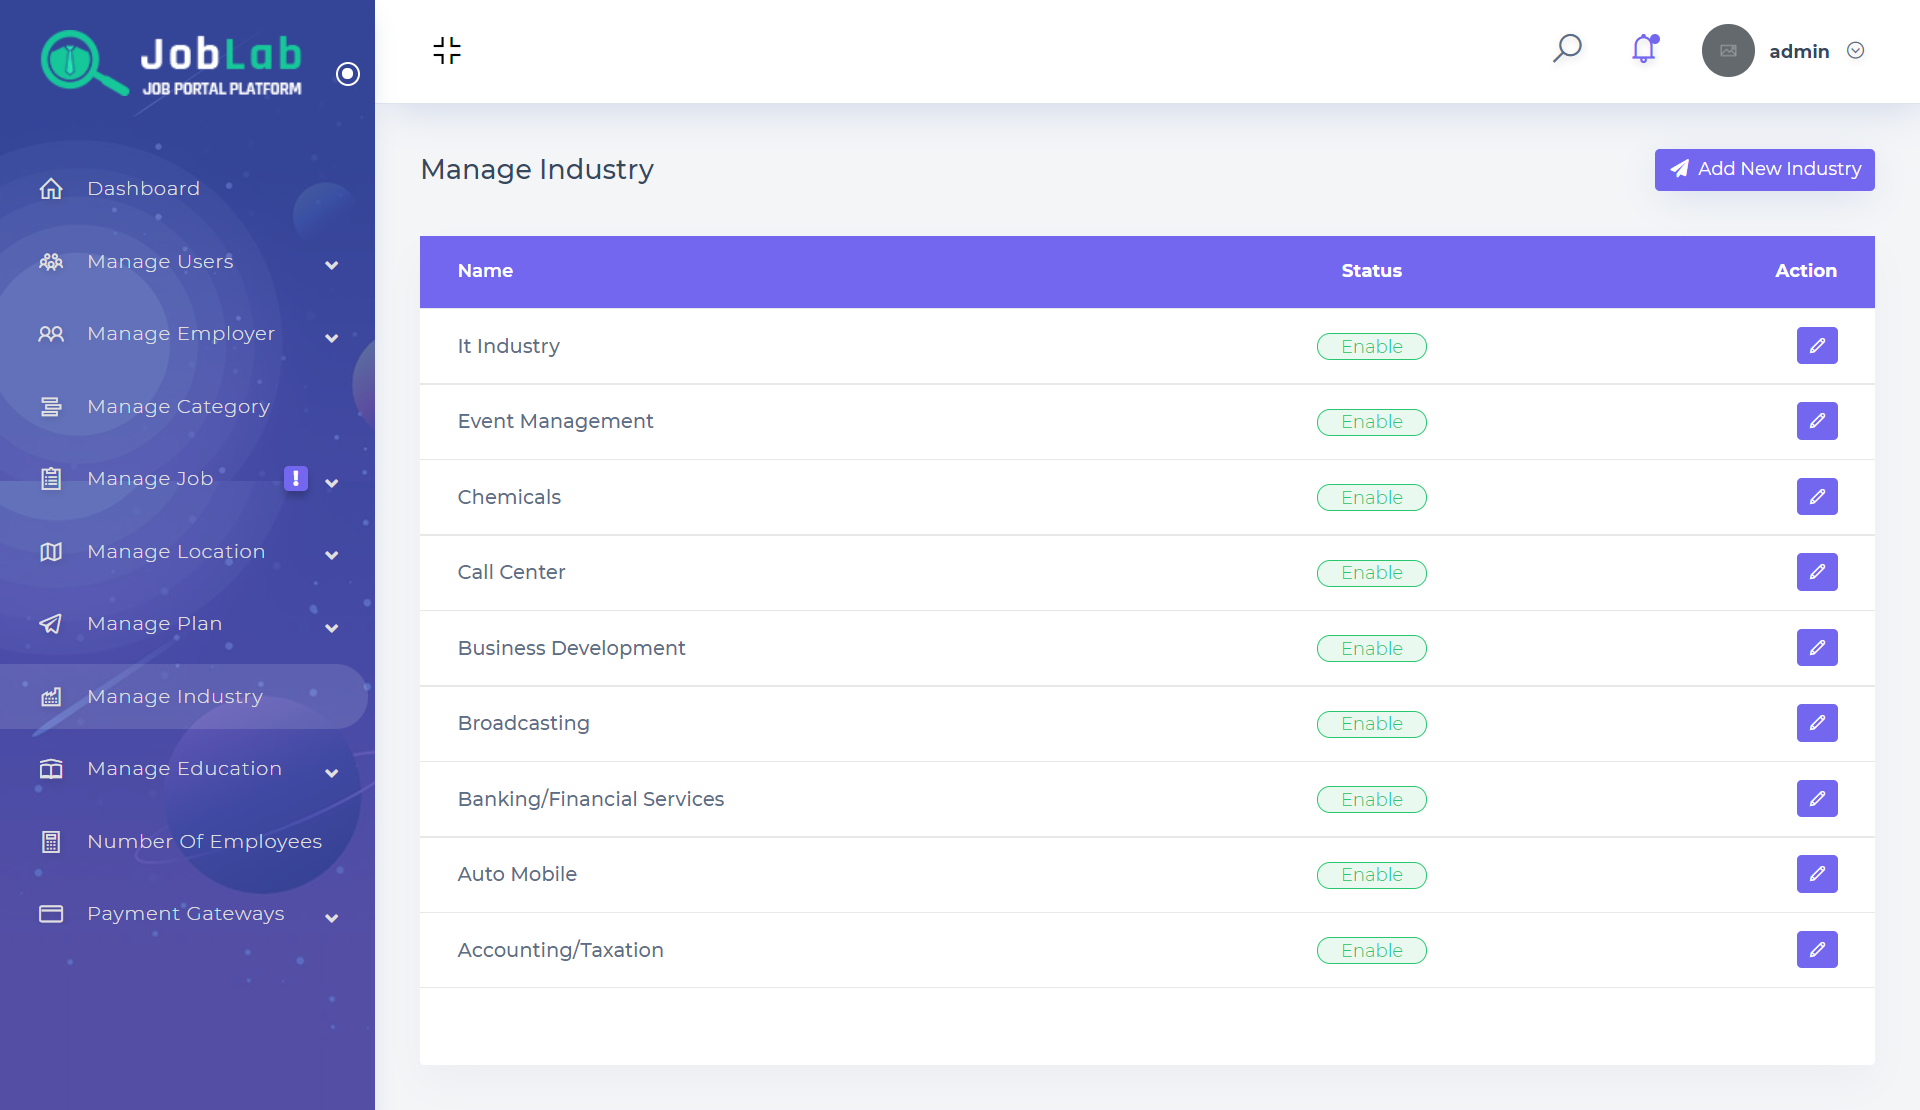Image resolution: width=1920 pixels, height=1110 pixels.
Task: Expand the Manage Location section
Action: click(x=330, y=555)
